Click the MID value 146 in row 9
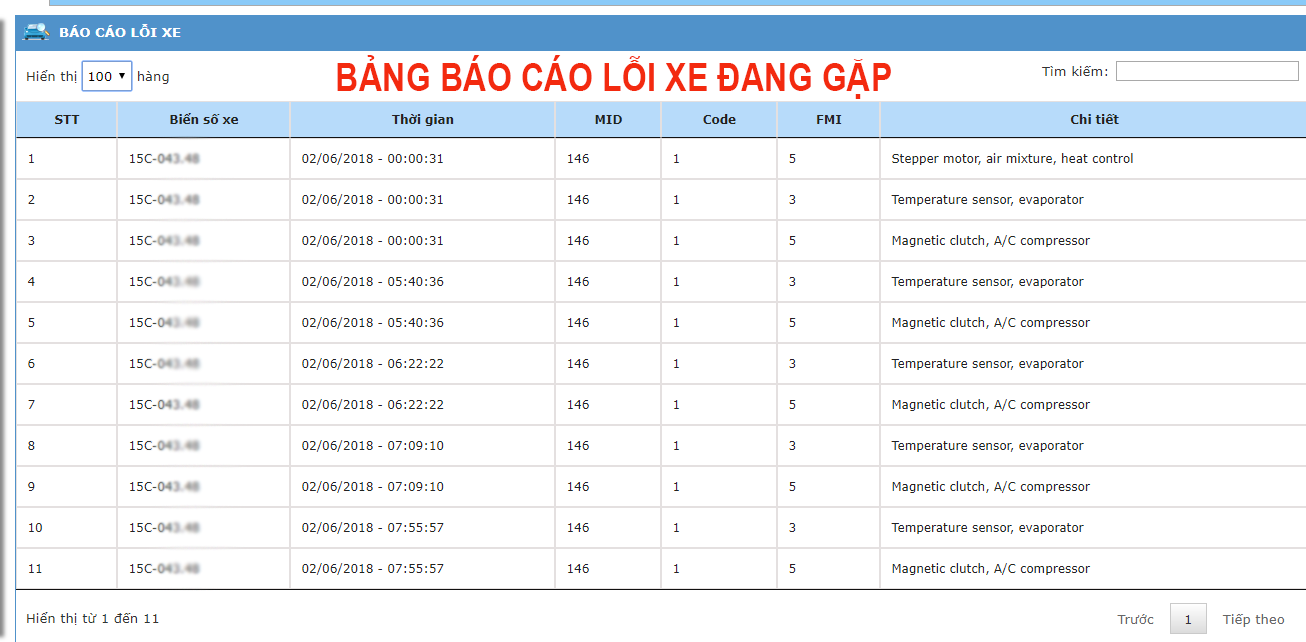This screenshot has width=1306, height=642. pyautogui.click(x=578, y=487)
